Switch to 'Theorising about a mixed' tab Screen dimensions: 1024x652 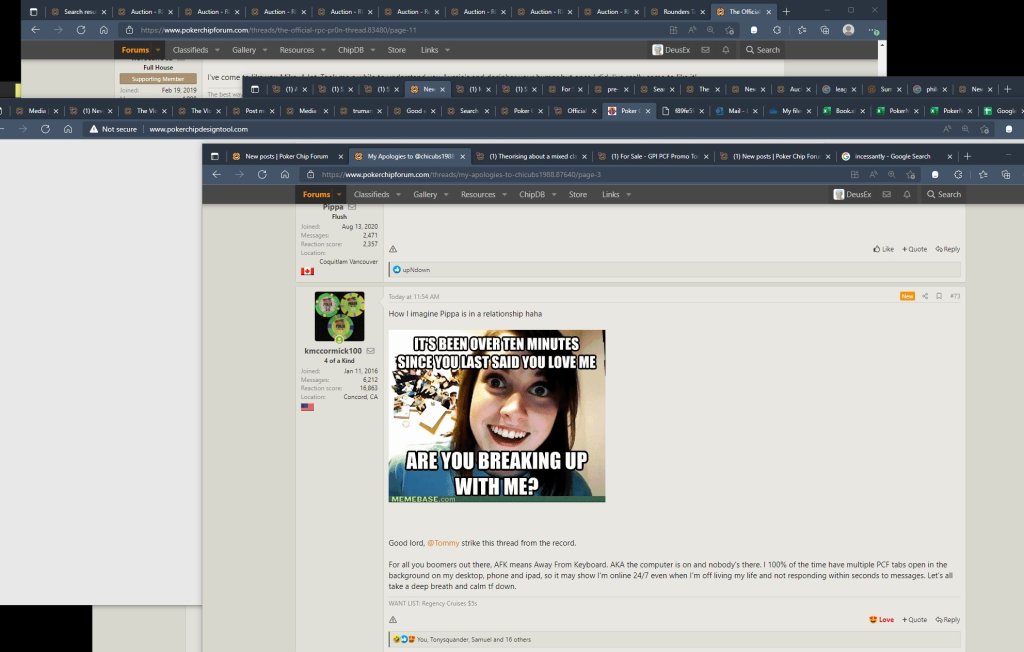coord(532,156)
